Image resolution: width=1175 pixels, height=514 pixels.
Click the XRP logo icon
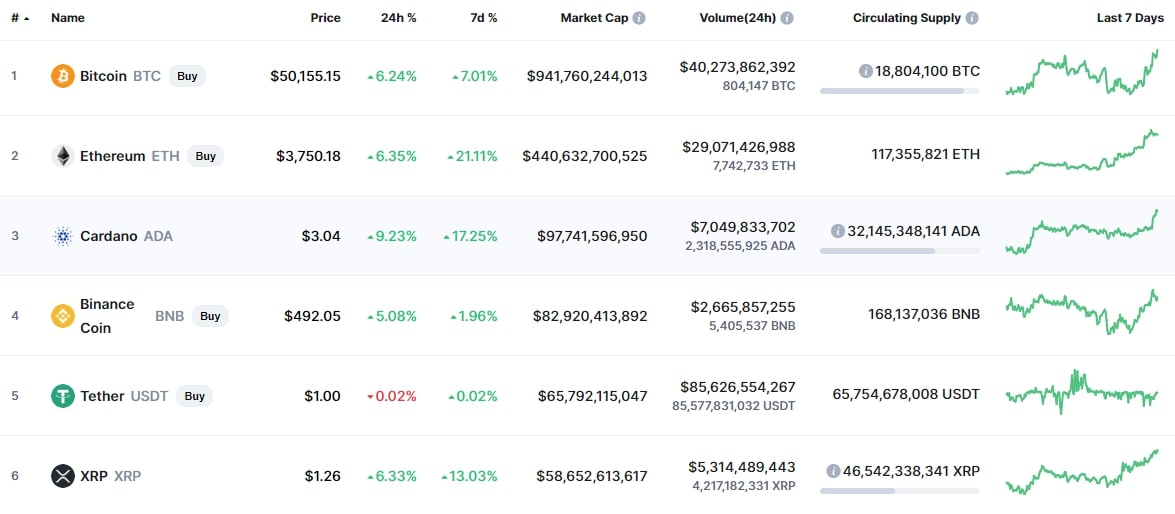coord(63,476)
